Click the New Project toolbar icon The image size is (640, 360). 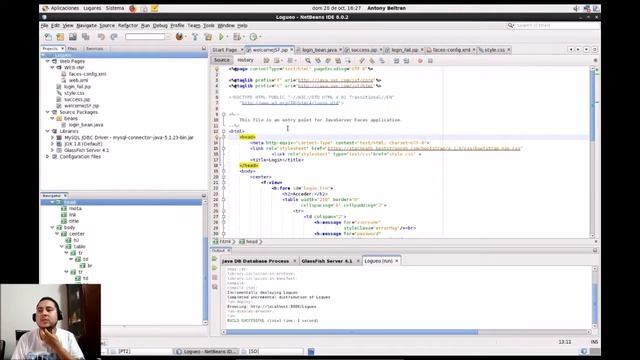pos(60,37)
